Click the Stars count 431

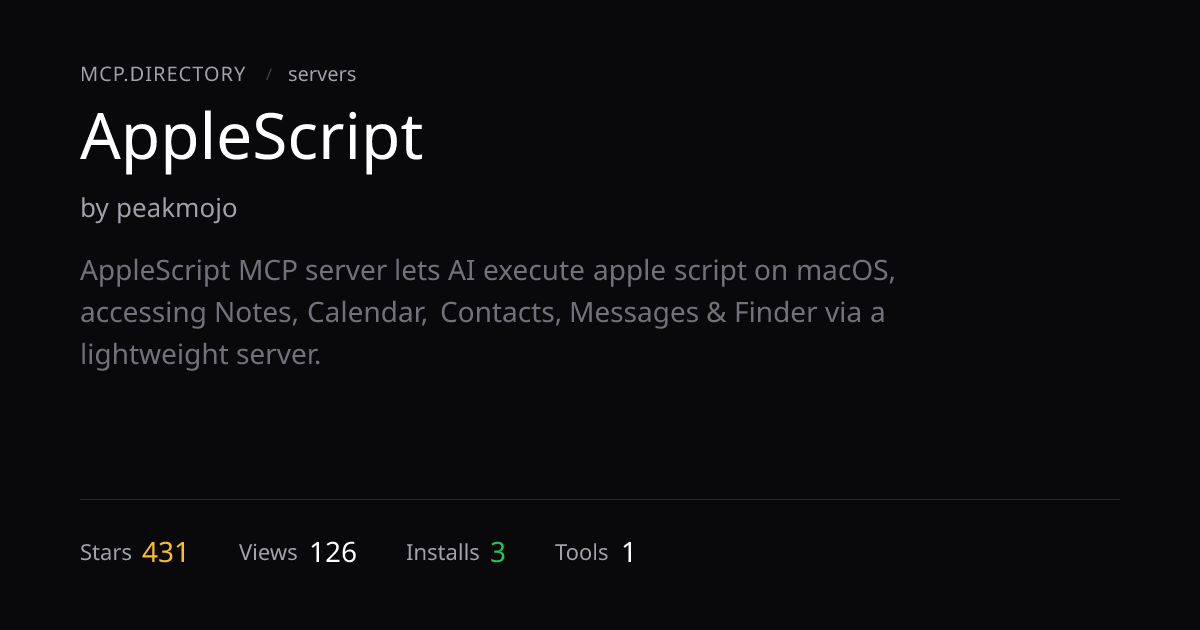click(x=165, y=553)
